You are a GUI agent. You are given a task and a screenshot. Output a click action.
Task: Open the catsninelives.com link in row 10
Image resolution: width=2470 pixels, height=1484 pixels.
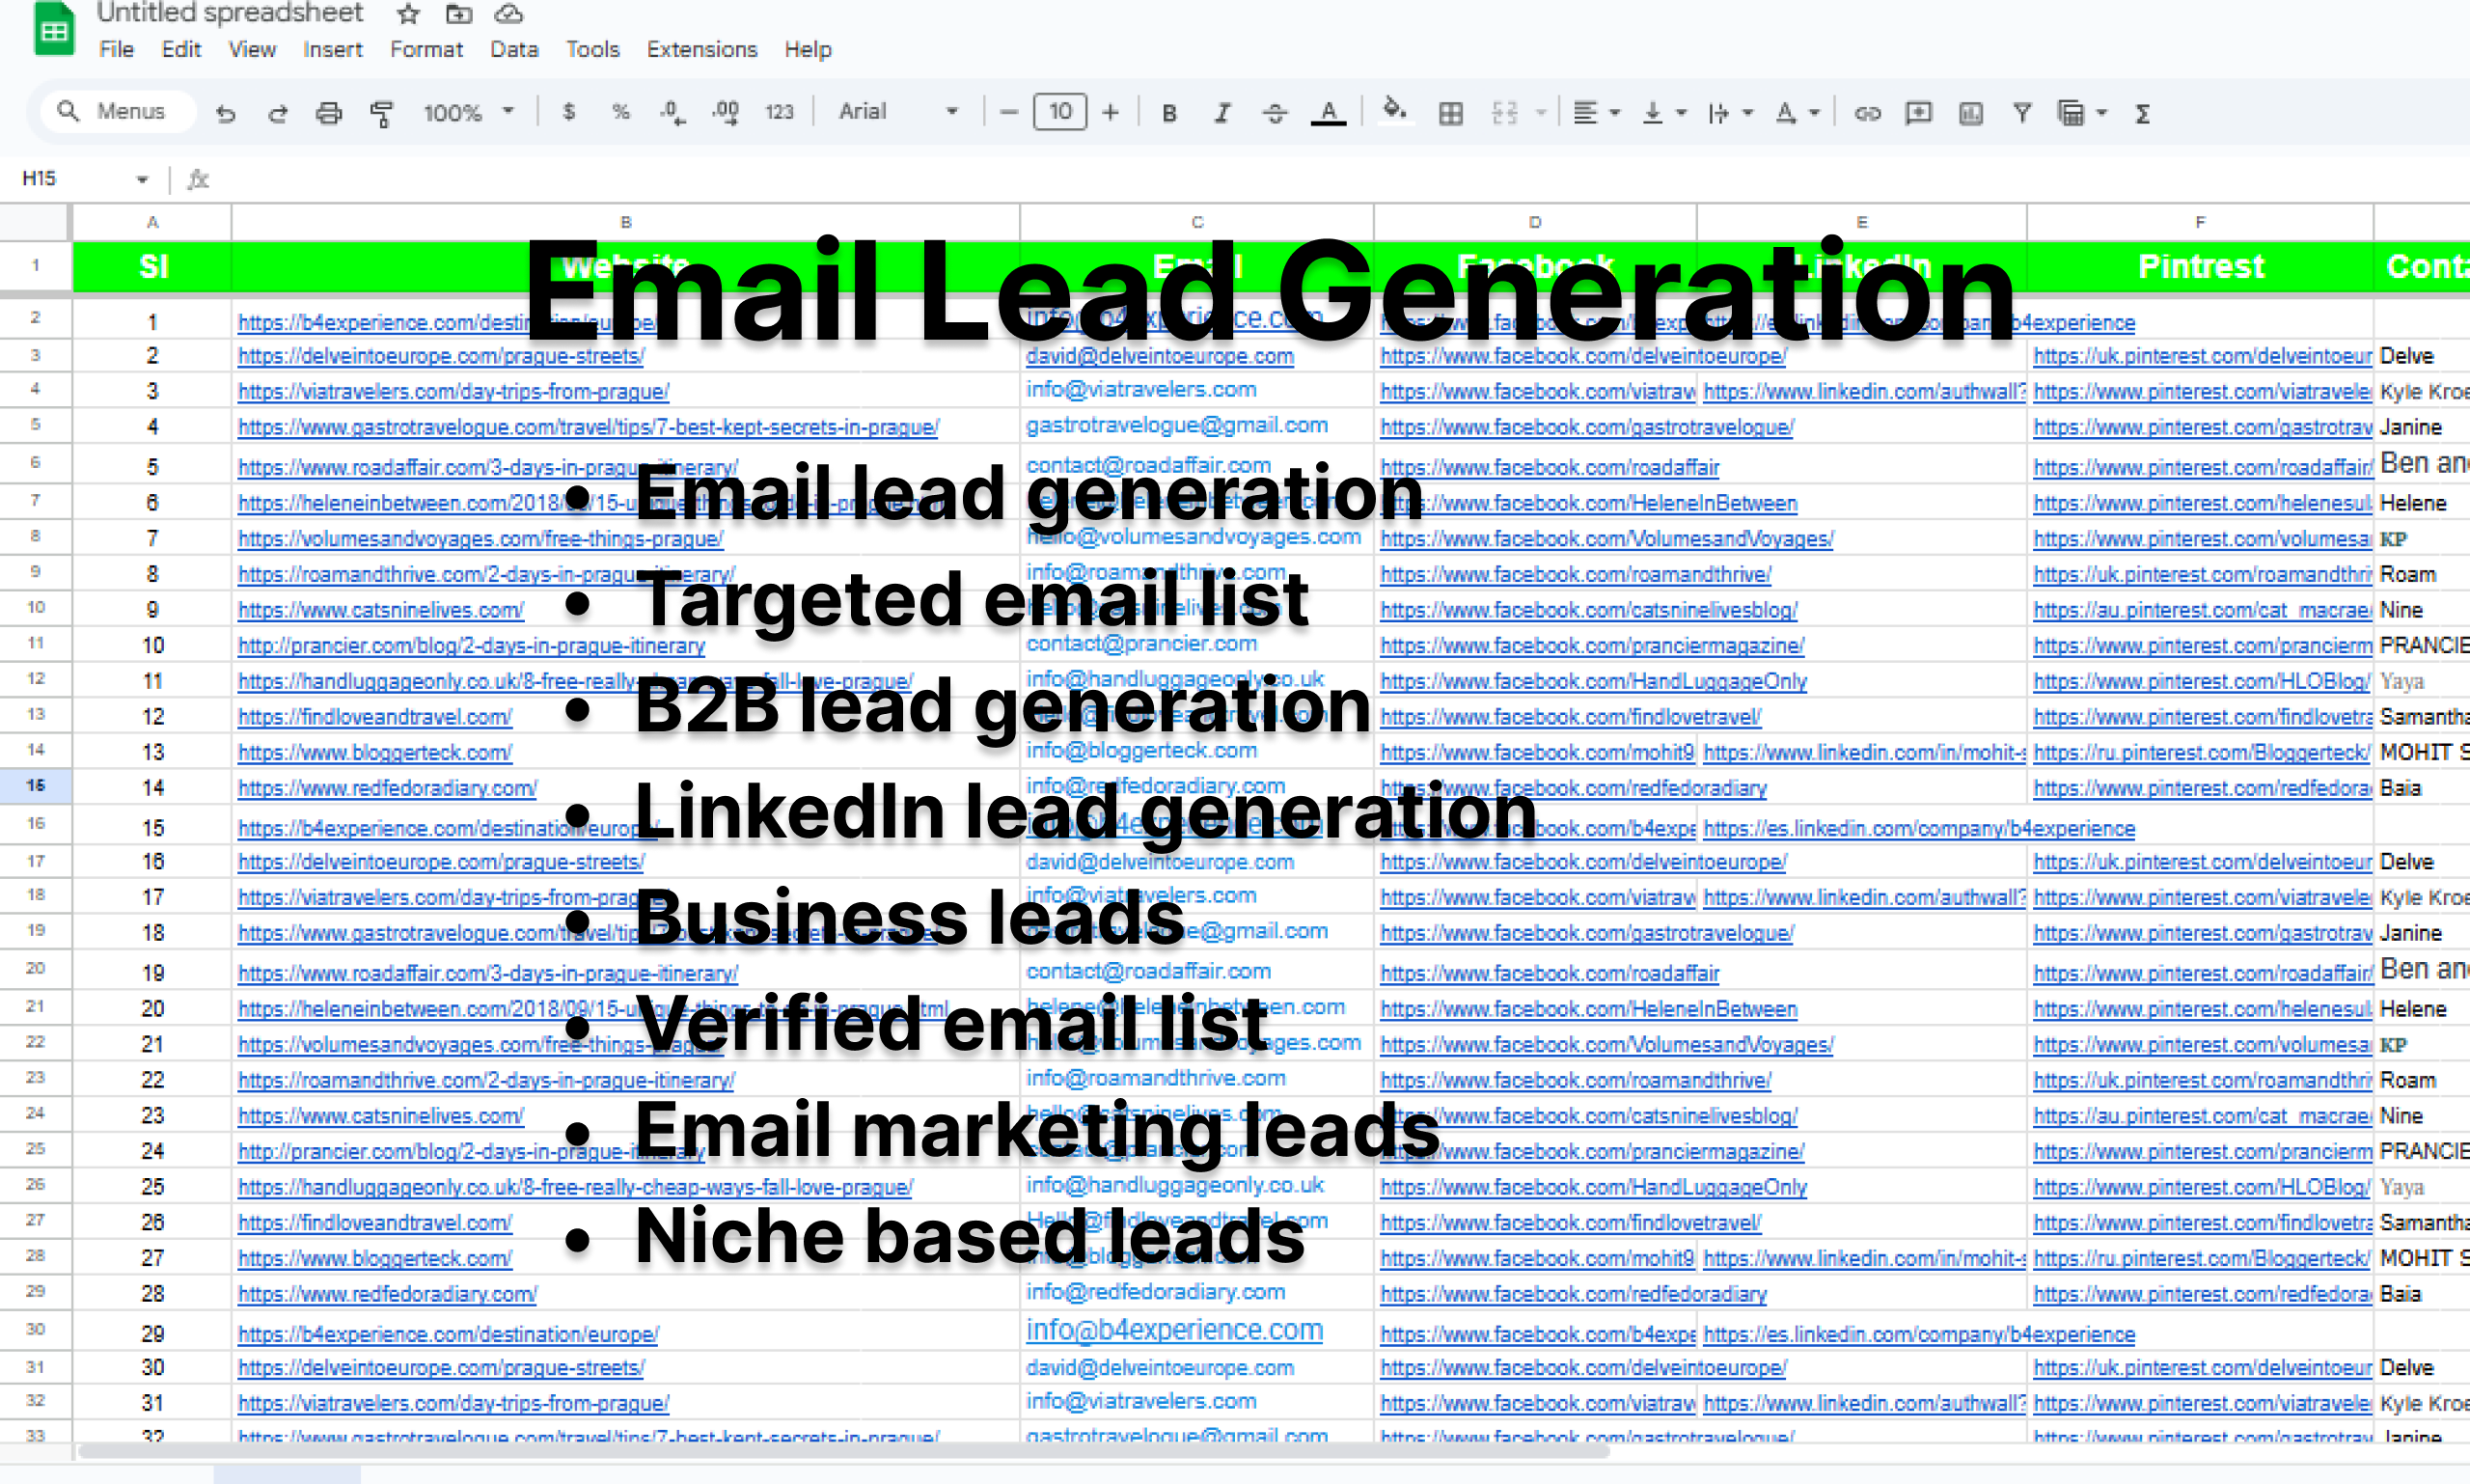coord(380,610)
